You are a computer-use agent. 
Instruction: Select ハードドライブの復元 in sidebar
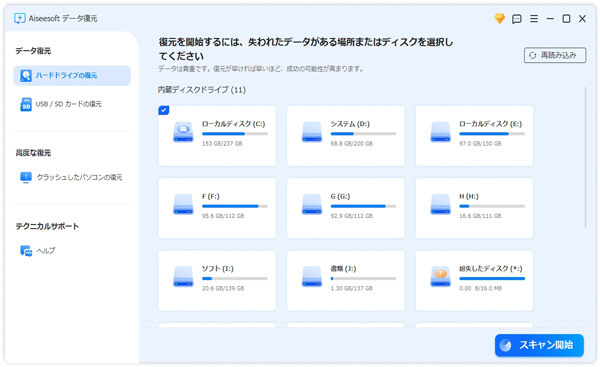click(x=72, y=75)
